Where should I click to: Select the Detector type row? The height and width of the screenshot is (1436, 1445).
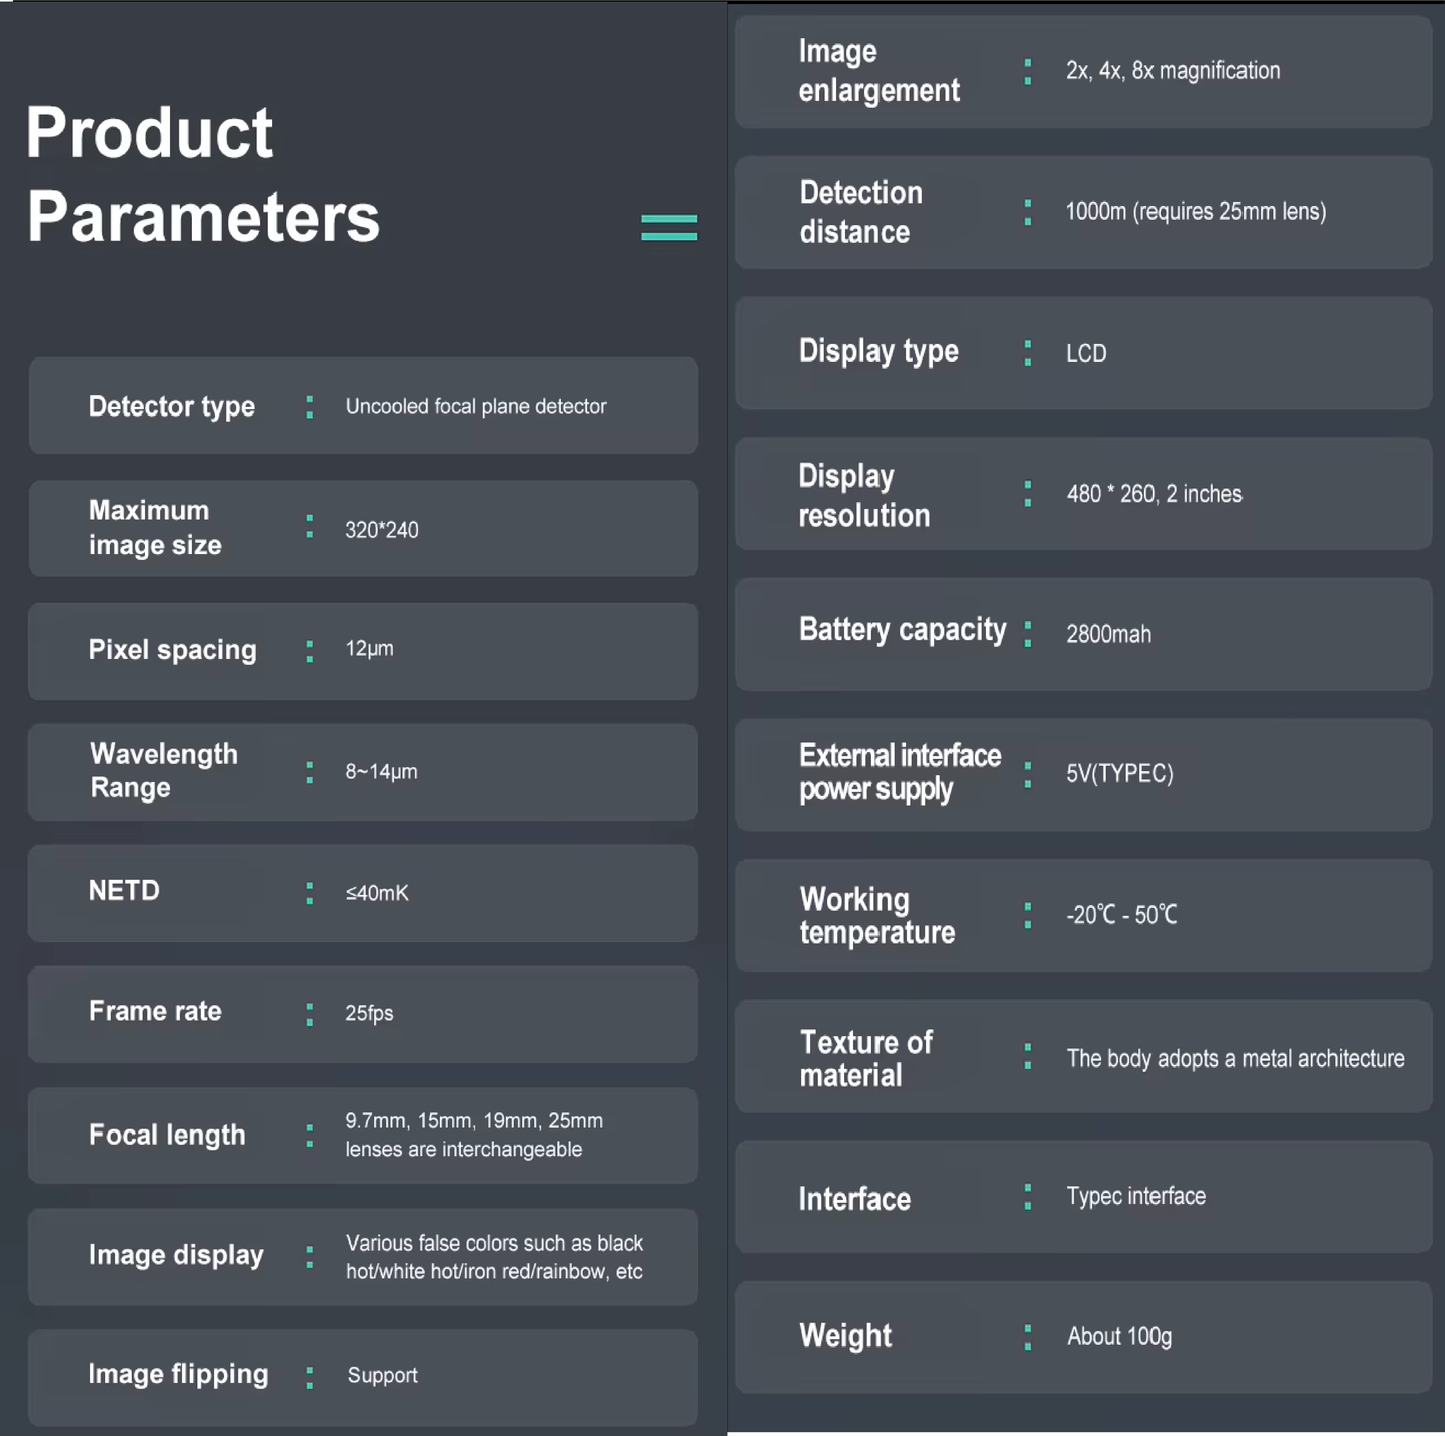click(x=362, y=406)
